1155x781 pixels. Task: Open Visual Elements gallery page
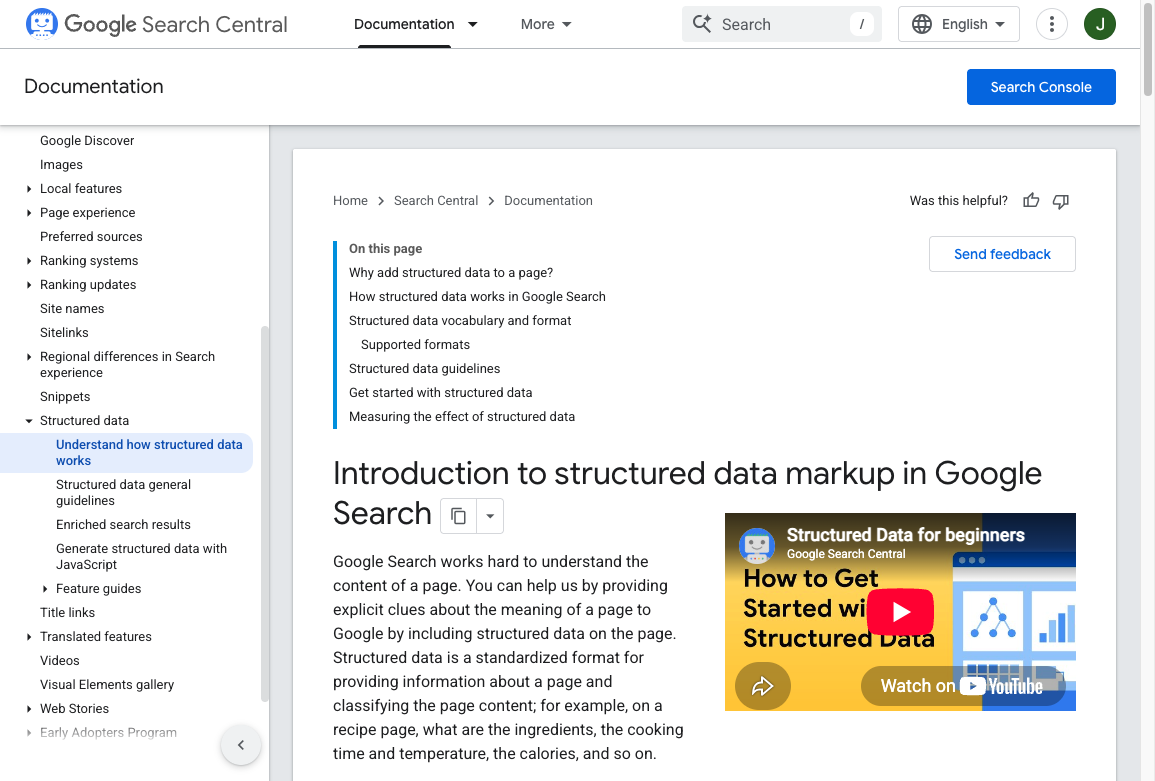[x=107, y=684]
